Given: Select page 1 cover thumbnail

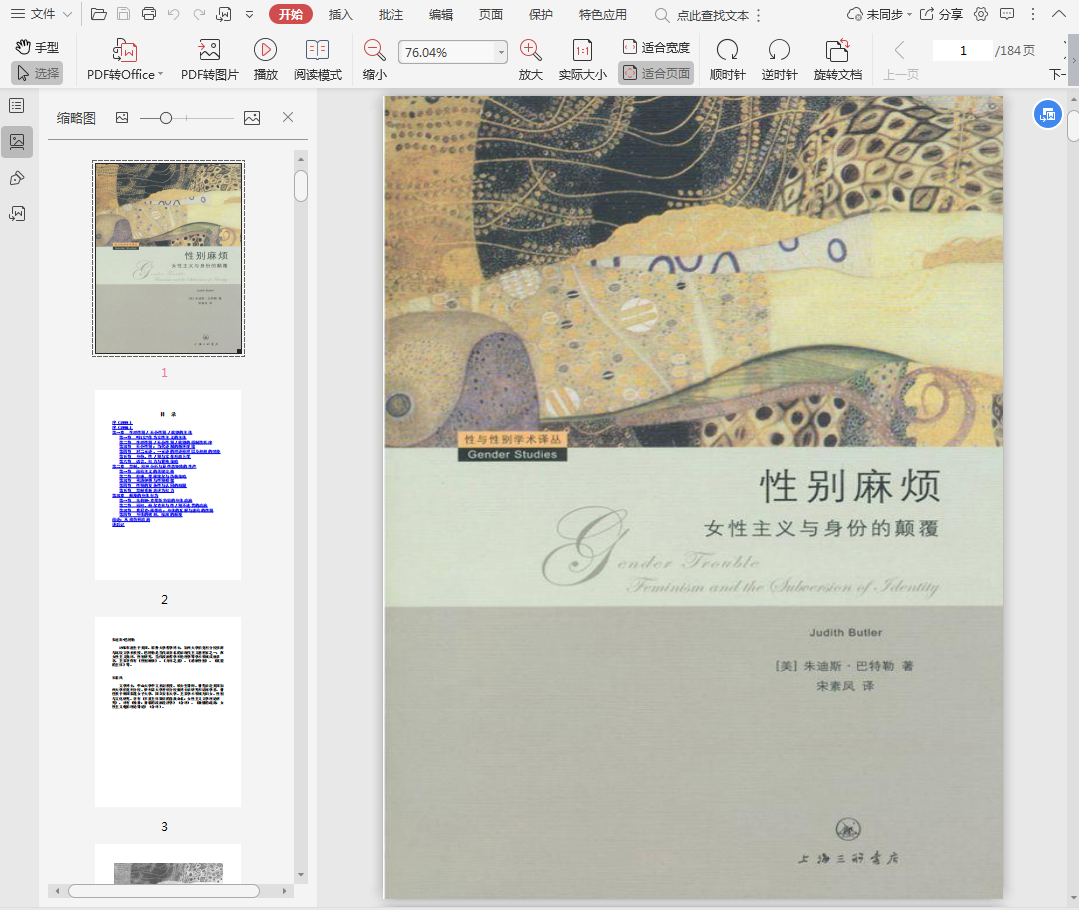Looking at the screenshot, I should [169, 259].
